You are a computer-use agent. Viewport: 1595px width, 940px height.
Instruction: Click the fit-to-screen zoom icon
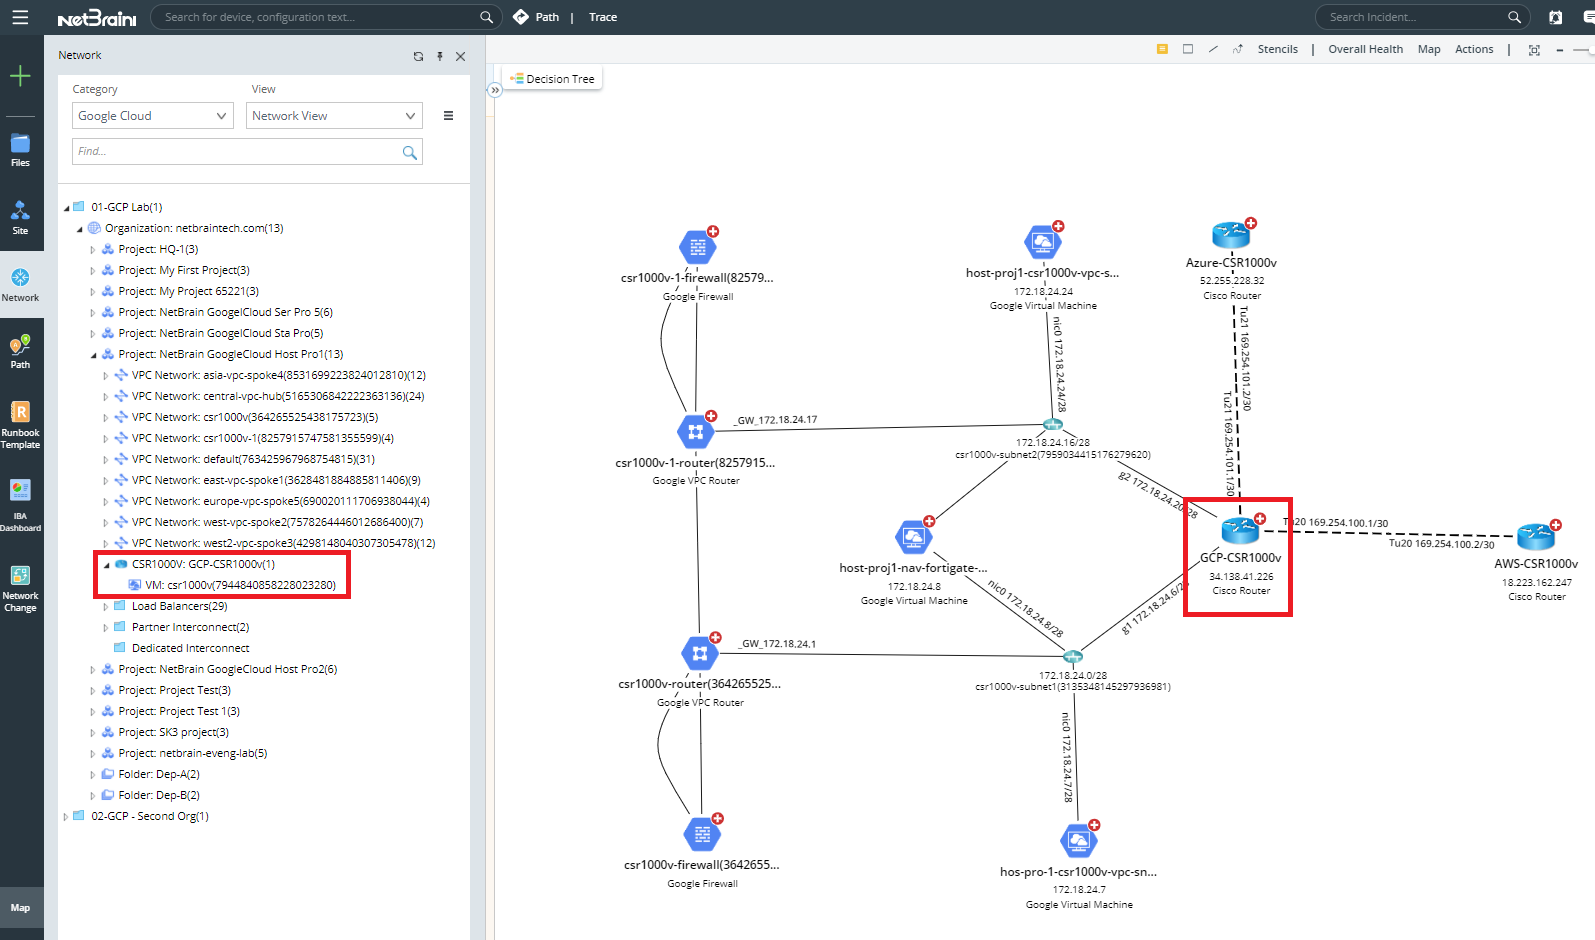[x=1534, y=50]
